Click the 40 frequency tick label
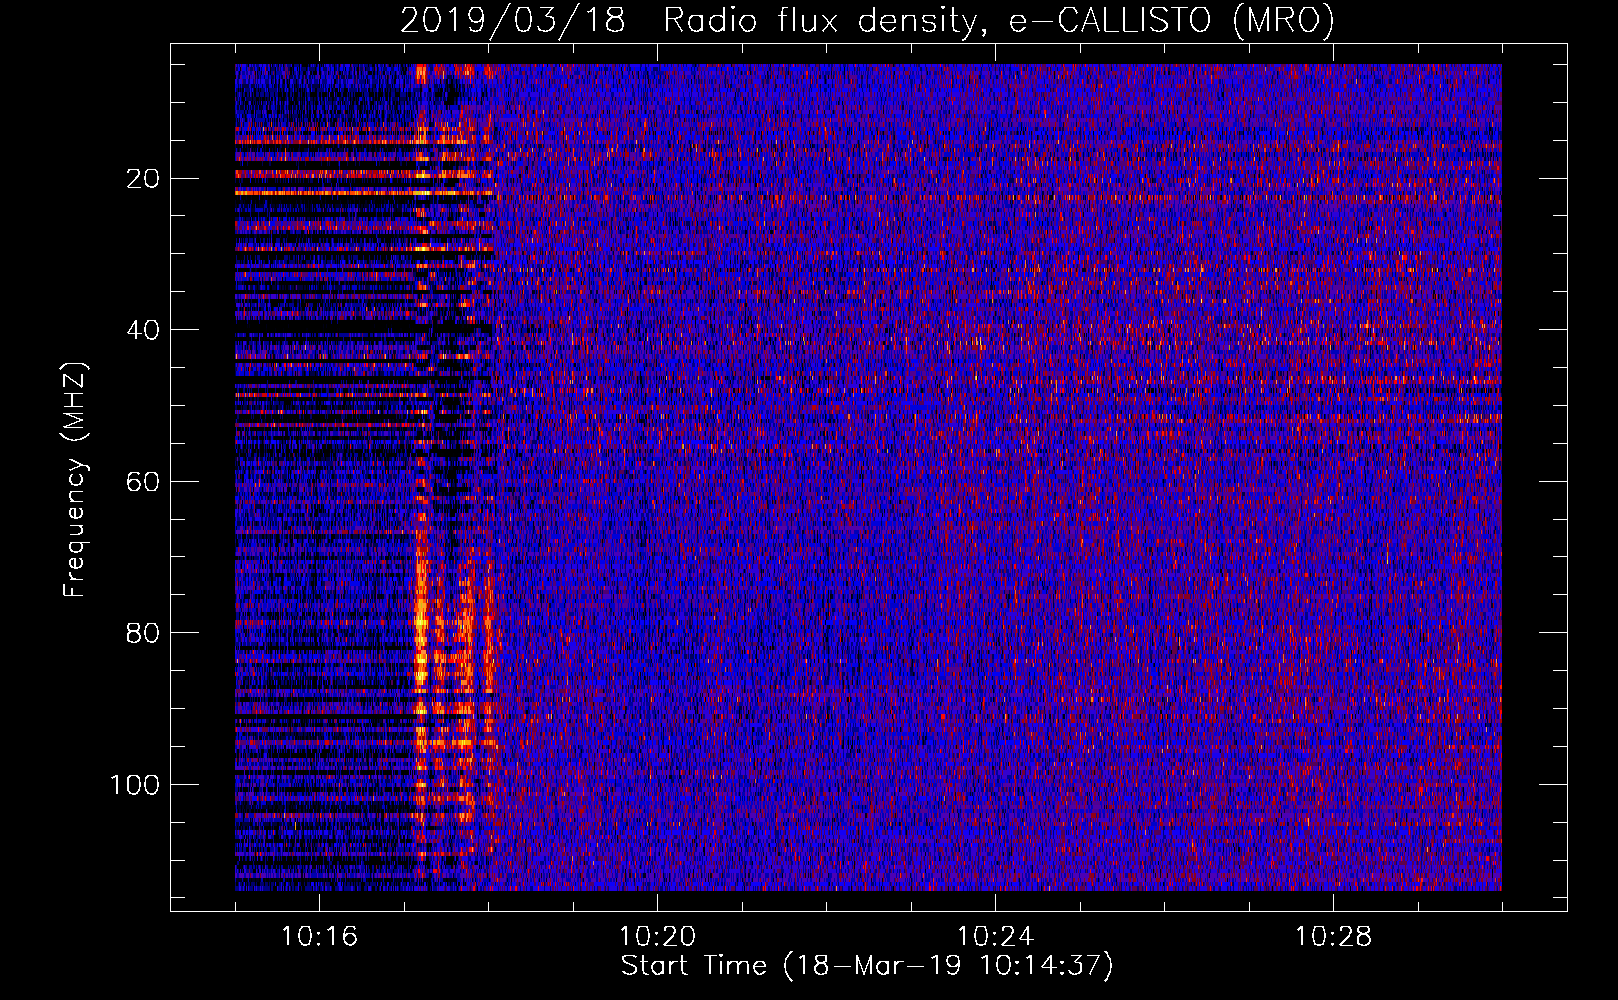 click(144, 330)
